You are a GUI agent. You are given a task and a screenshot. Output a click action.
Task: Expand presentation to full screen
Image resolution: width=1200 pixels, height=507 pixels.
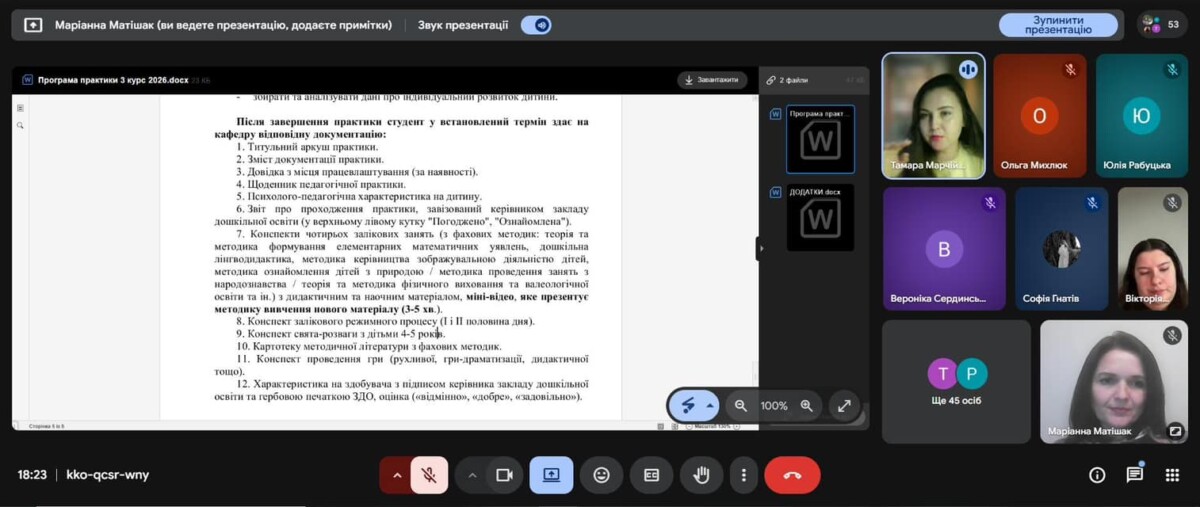[844, 406]
